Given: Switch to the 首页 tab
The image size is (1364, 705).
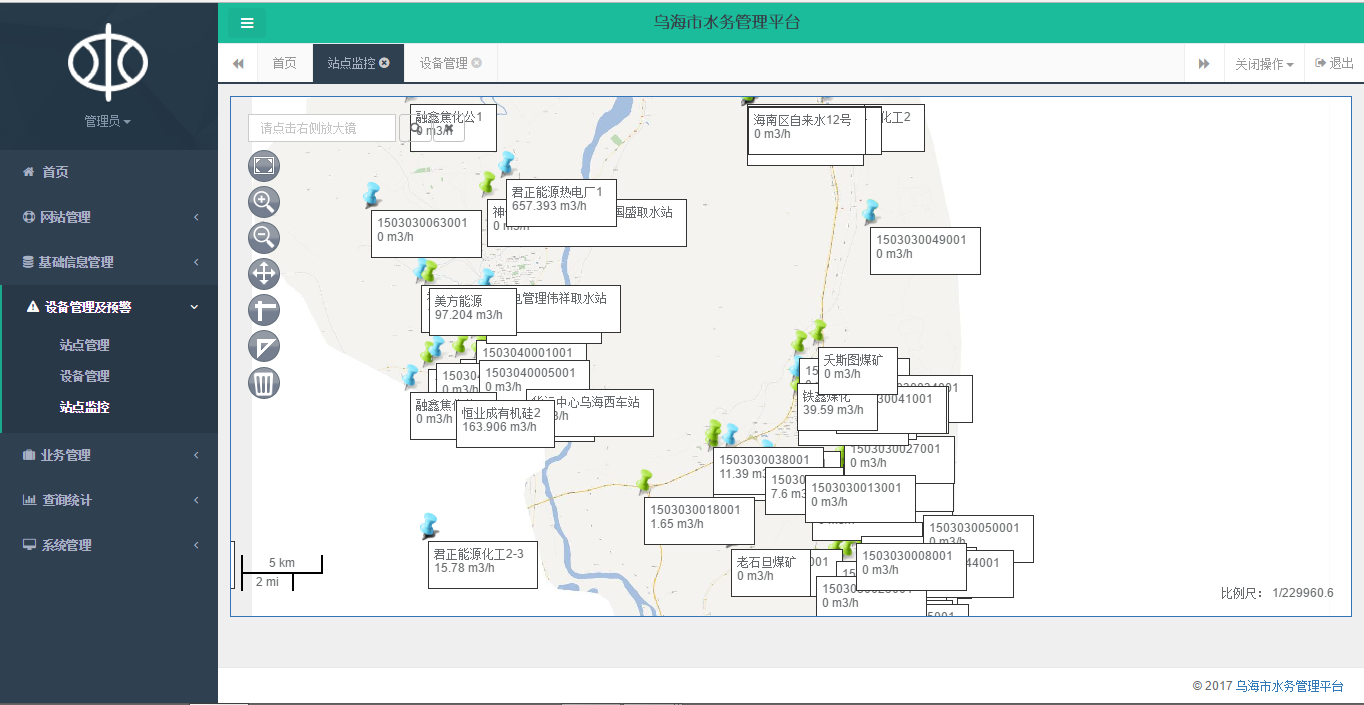Looking at the screenshot, I should [284, 63].
